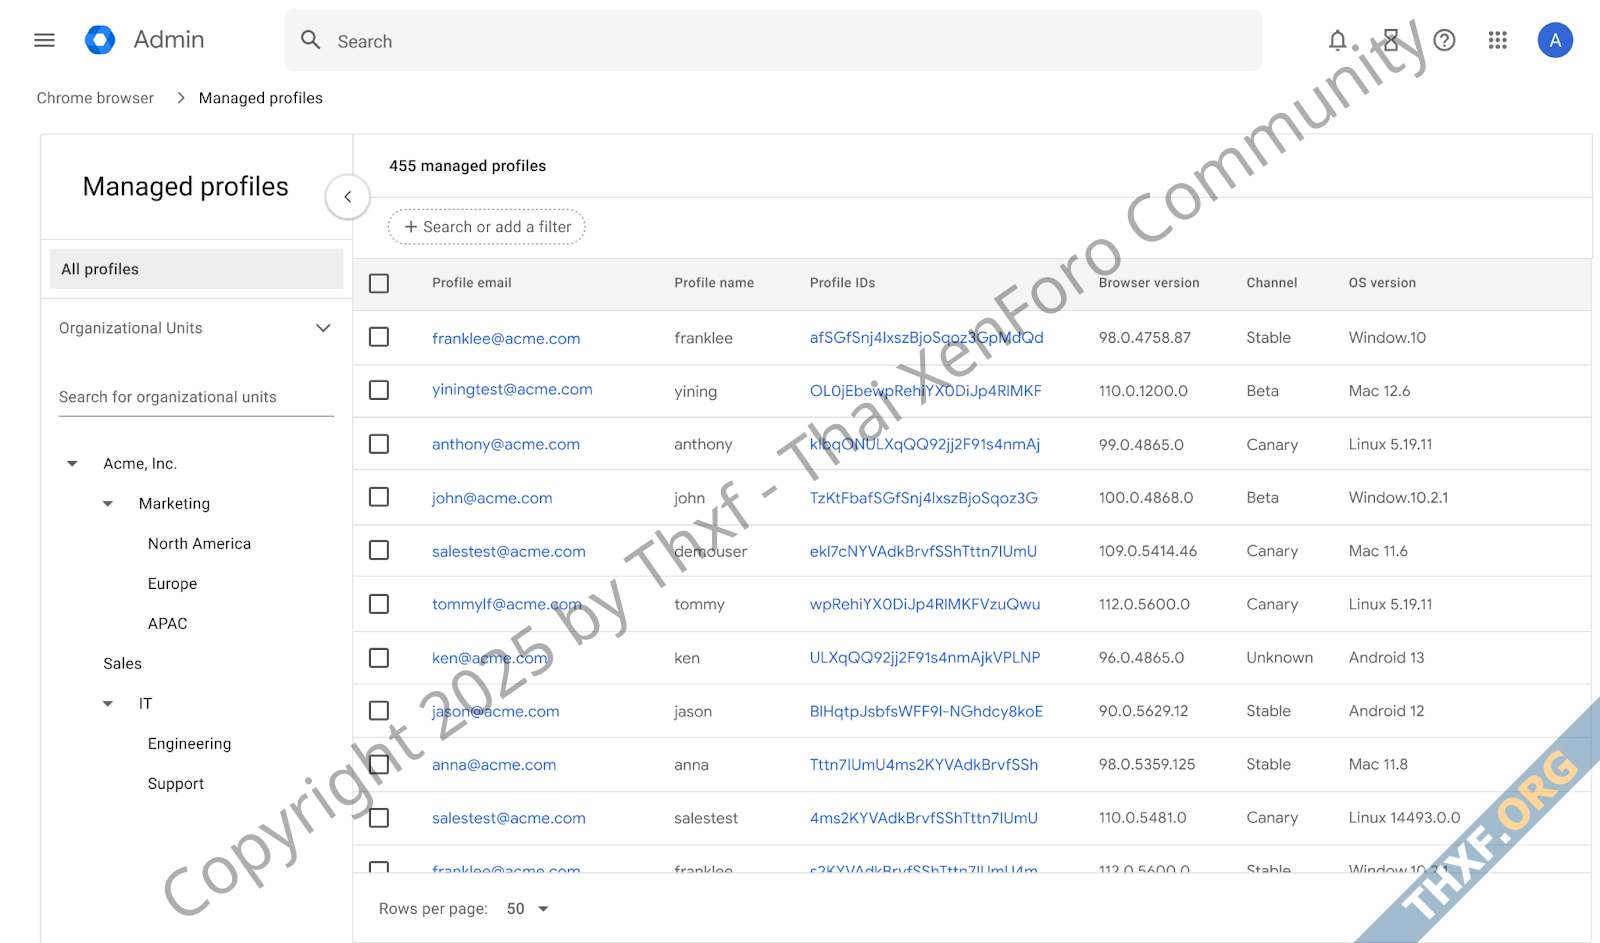Click the demouser profile name
The image size is (1600, 943).
coord(711,552)
